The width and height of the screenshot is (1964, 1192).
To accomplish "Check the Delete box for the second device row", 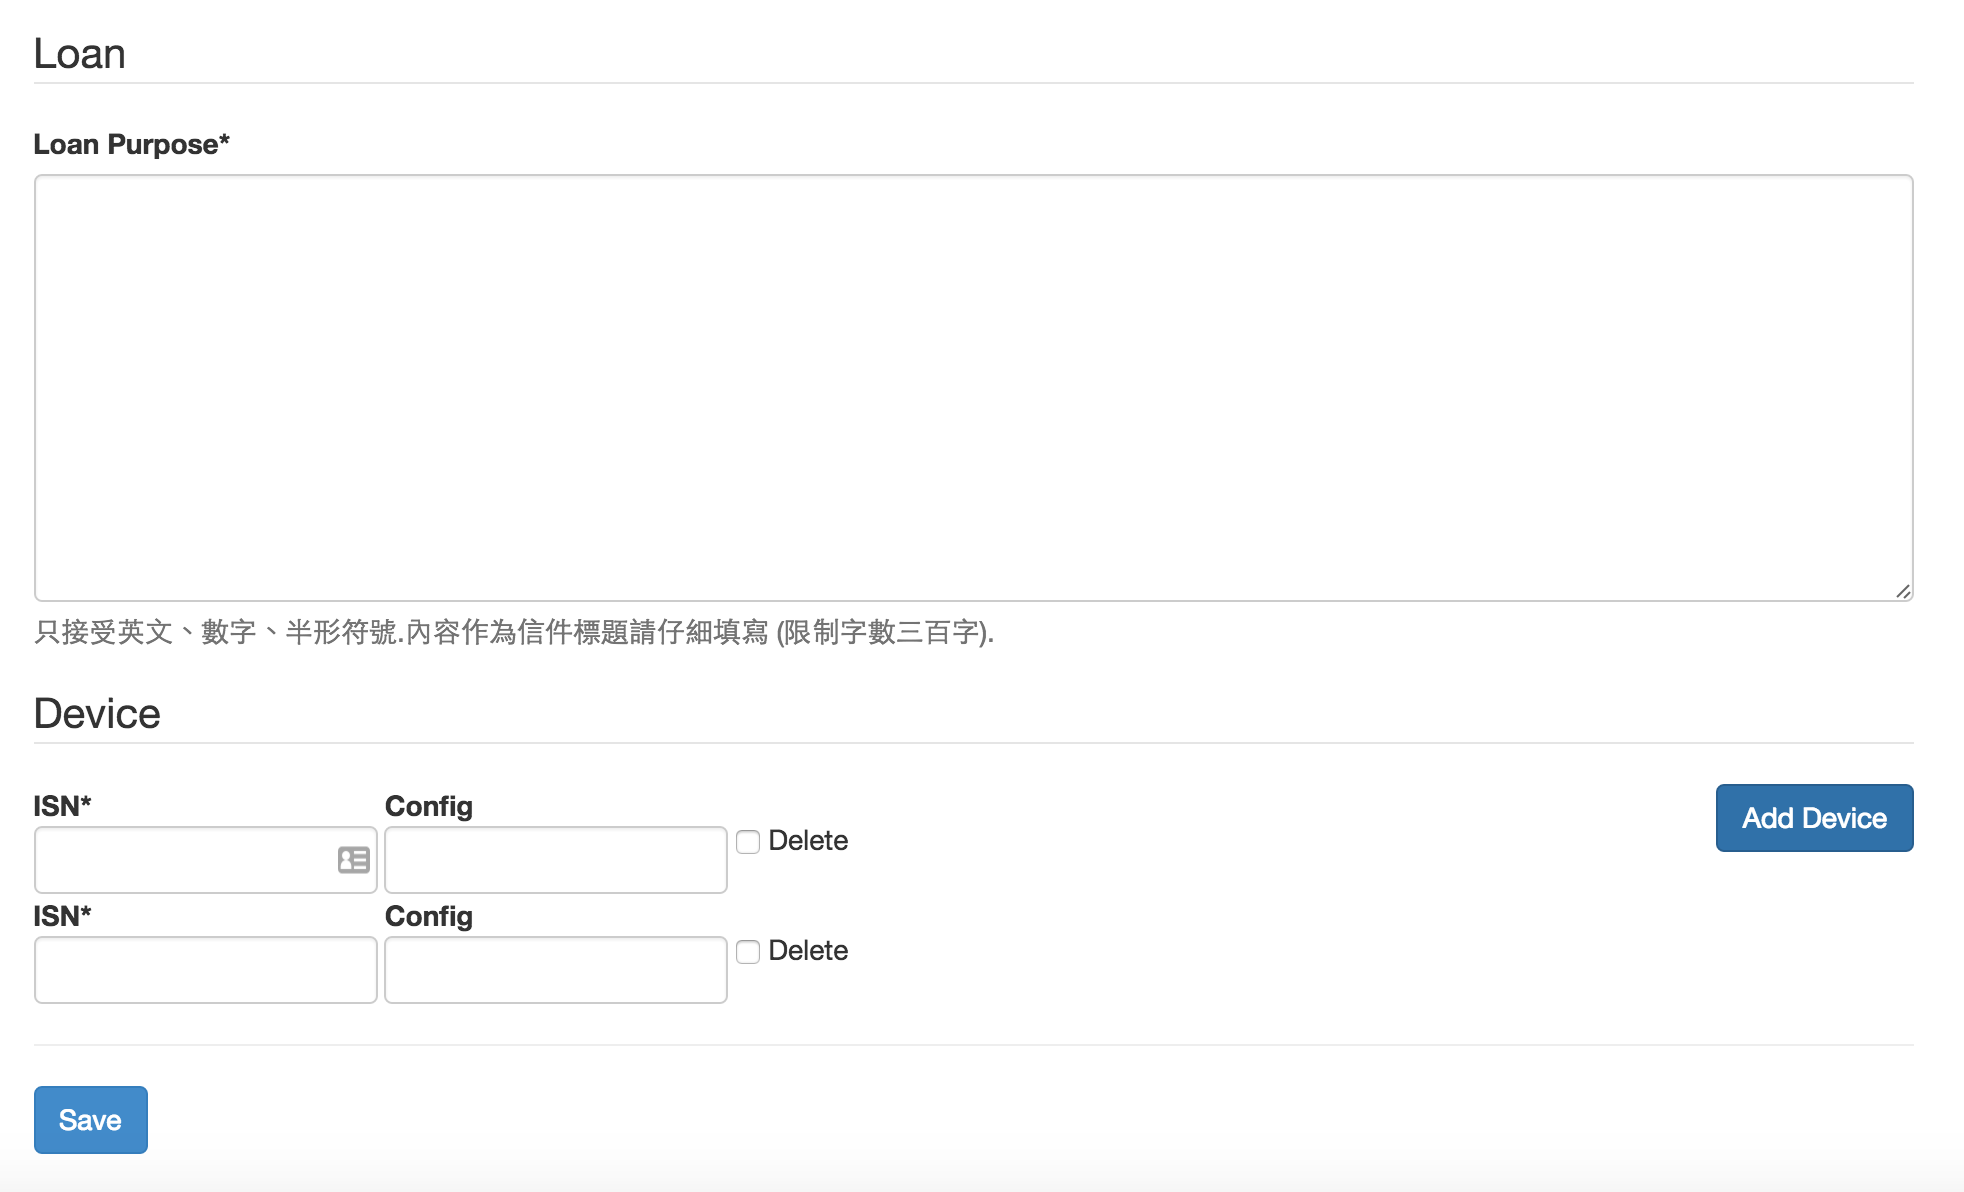I will tap(748, 952).
